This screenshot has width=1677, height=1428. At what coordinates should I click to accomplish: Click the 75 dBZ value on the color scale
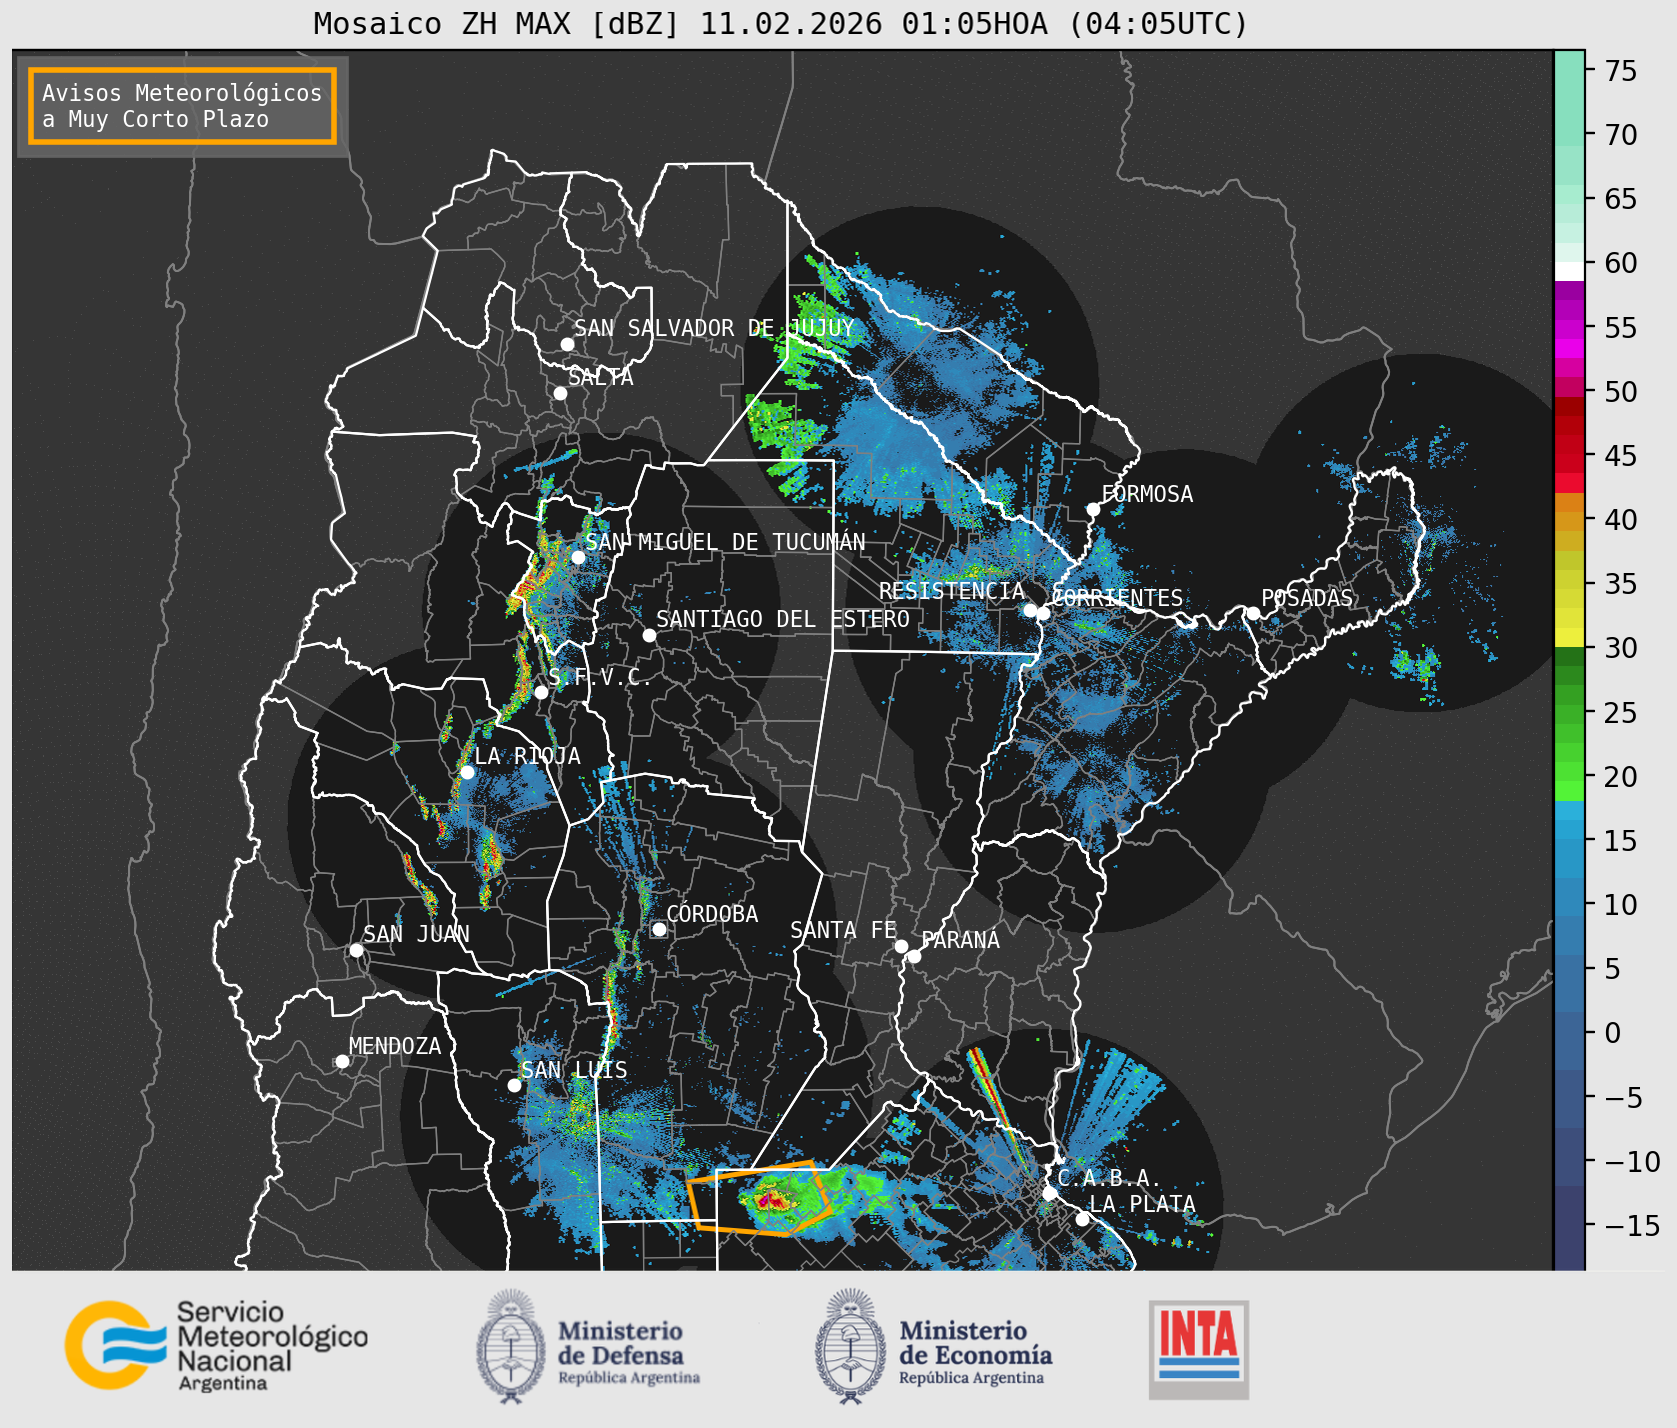pos(1621,71)
